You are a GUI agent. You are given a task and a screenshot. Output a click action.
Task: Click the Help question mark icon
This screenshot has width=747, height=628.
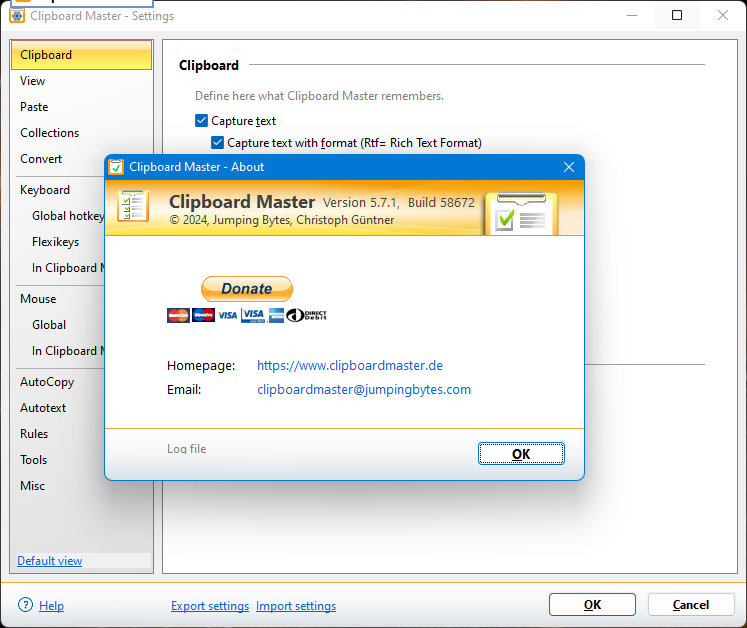pyautogui.click(x=25, y=605)
